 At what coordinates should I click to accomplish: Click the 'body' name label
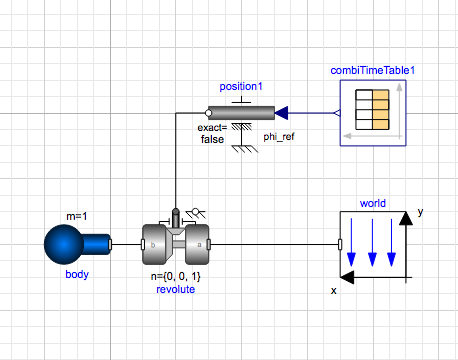coord(77,274)
